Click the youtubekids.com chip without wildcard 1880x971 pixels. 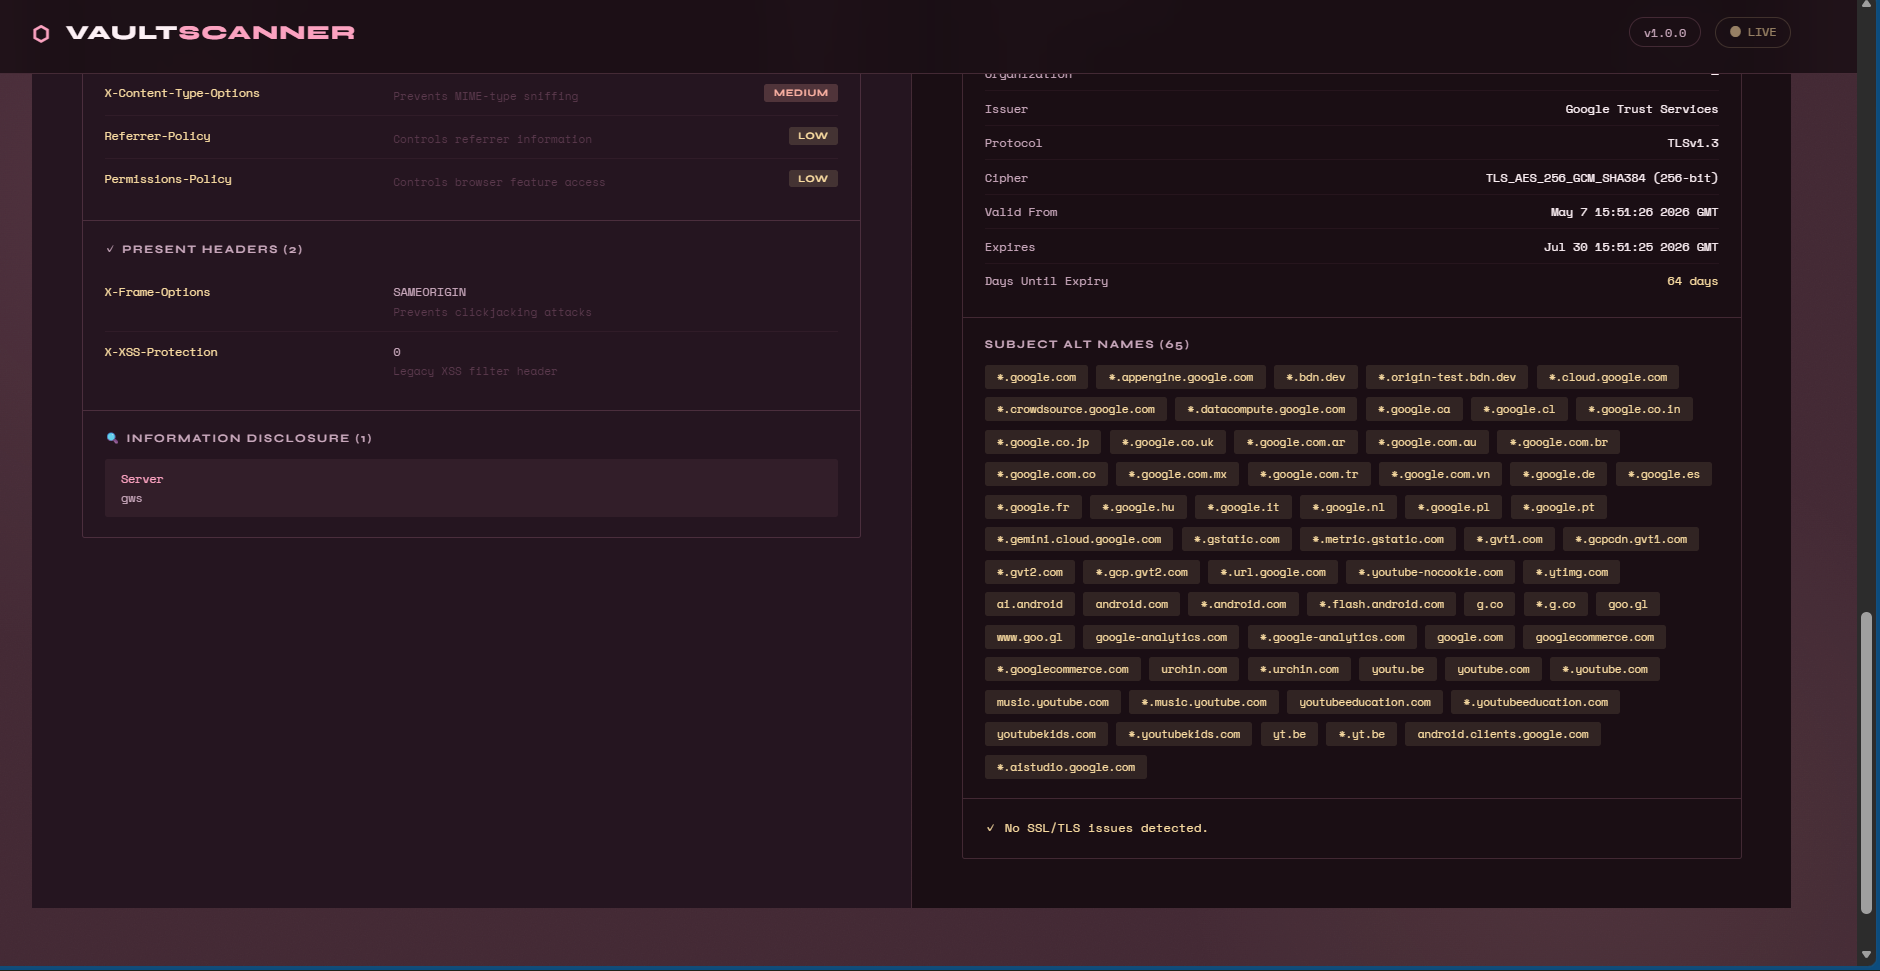click(x=1046, y=734)
